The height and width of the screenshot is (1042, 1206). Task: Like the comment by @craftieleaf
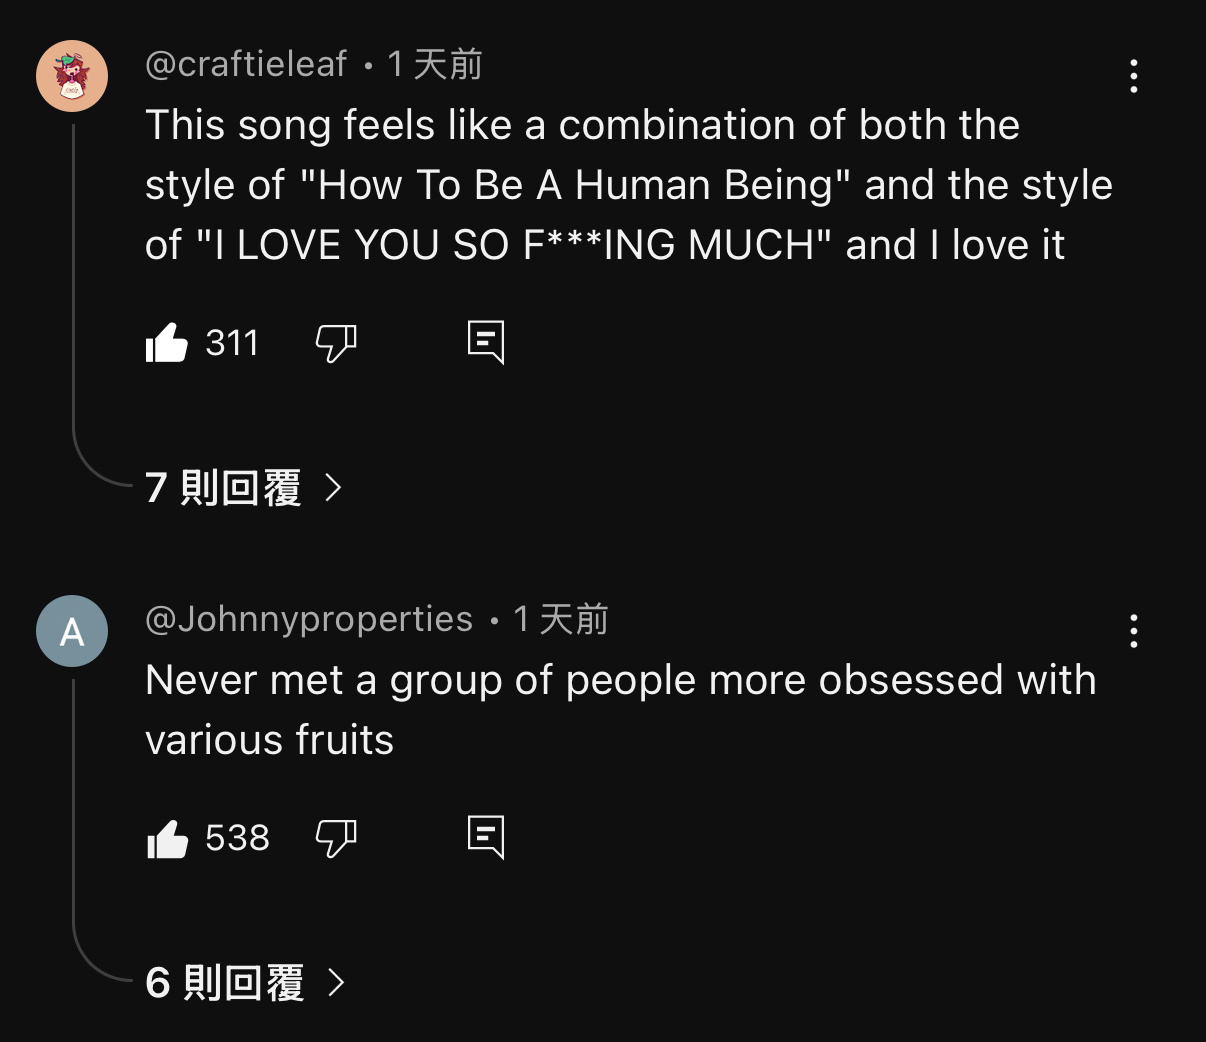(x=167, y=343)
